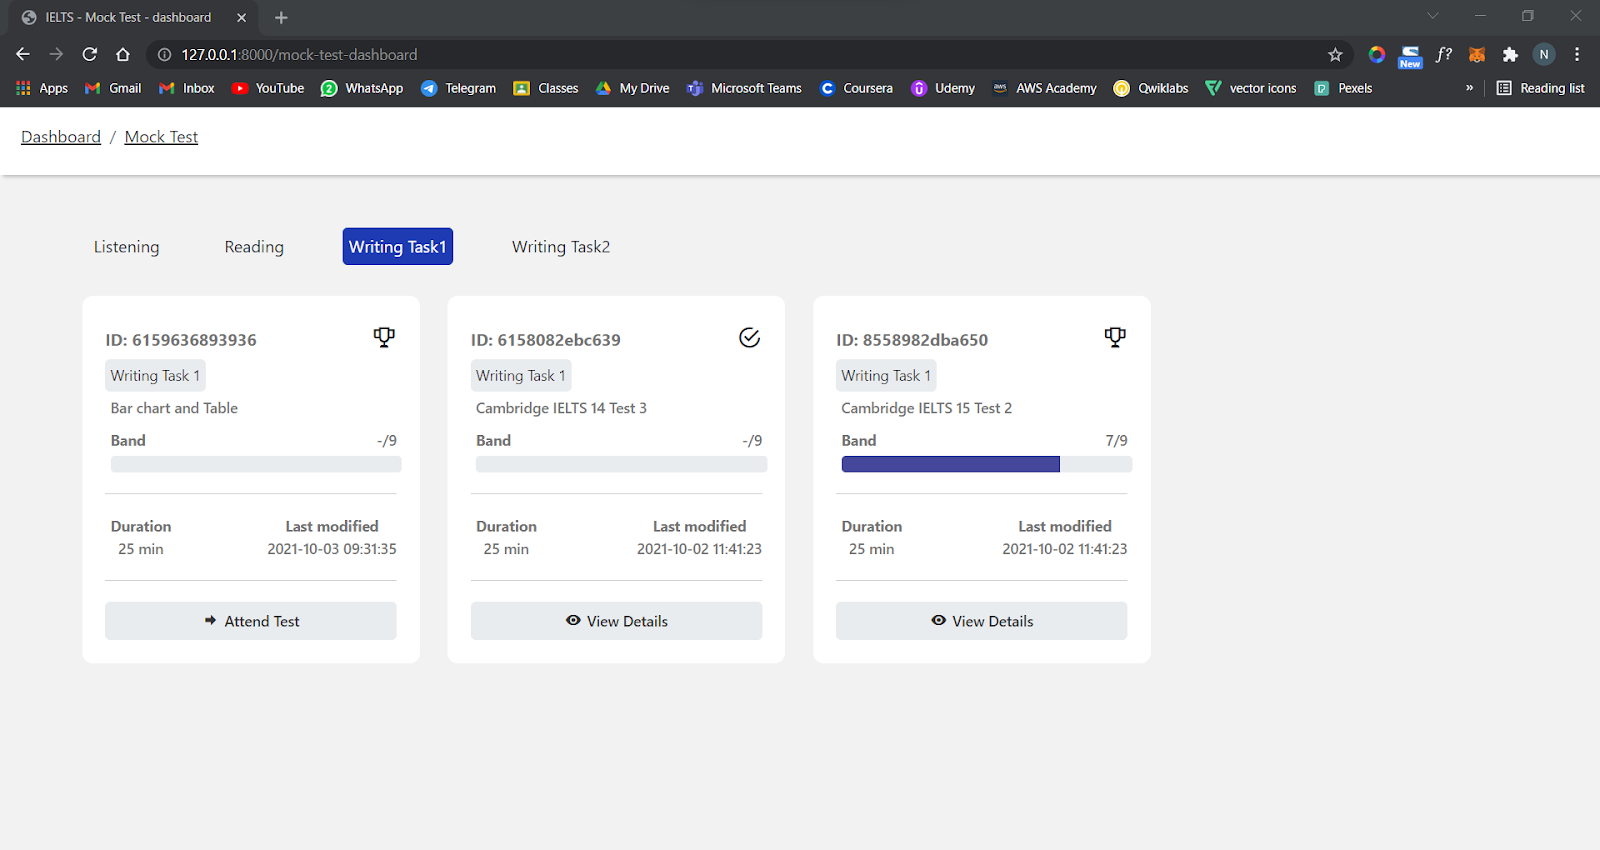Open the Gmail bookmark
Screen dimensions: 1600x850
[x=113, y=88]
